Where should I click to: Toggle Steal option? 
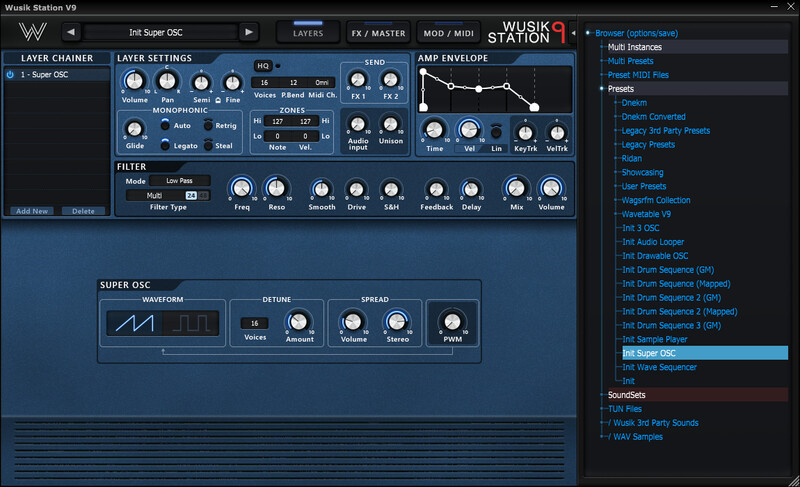coord(208,145)
